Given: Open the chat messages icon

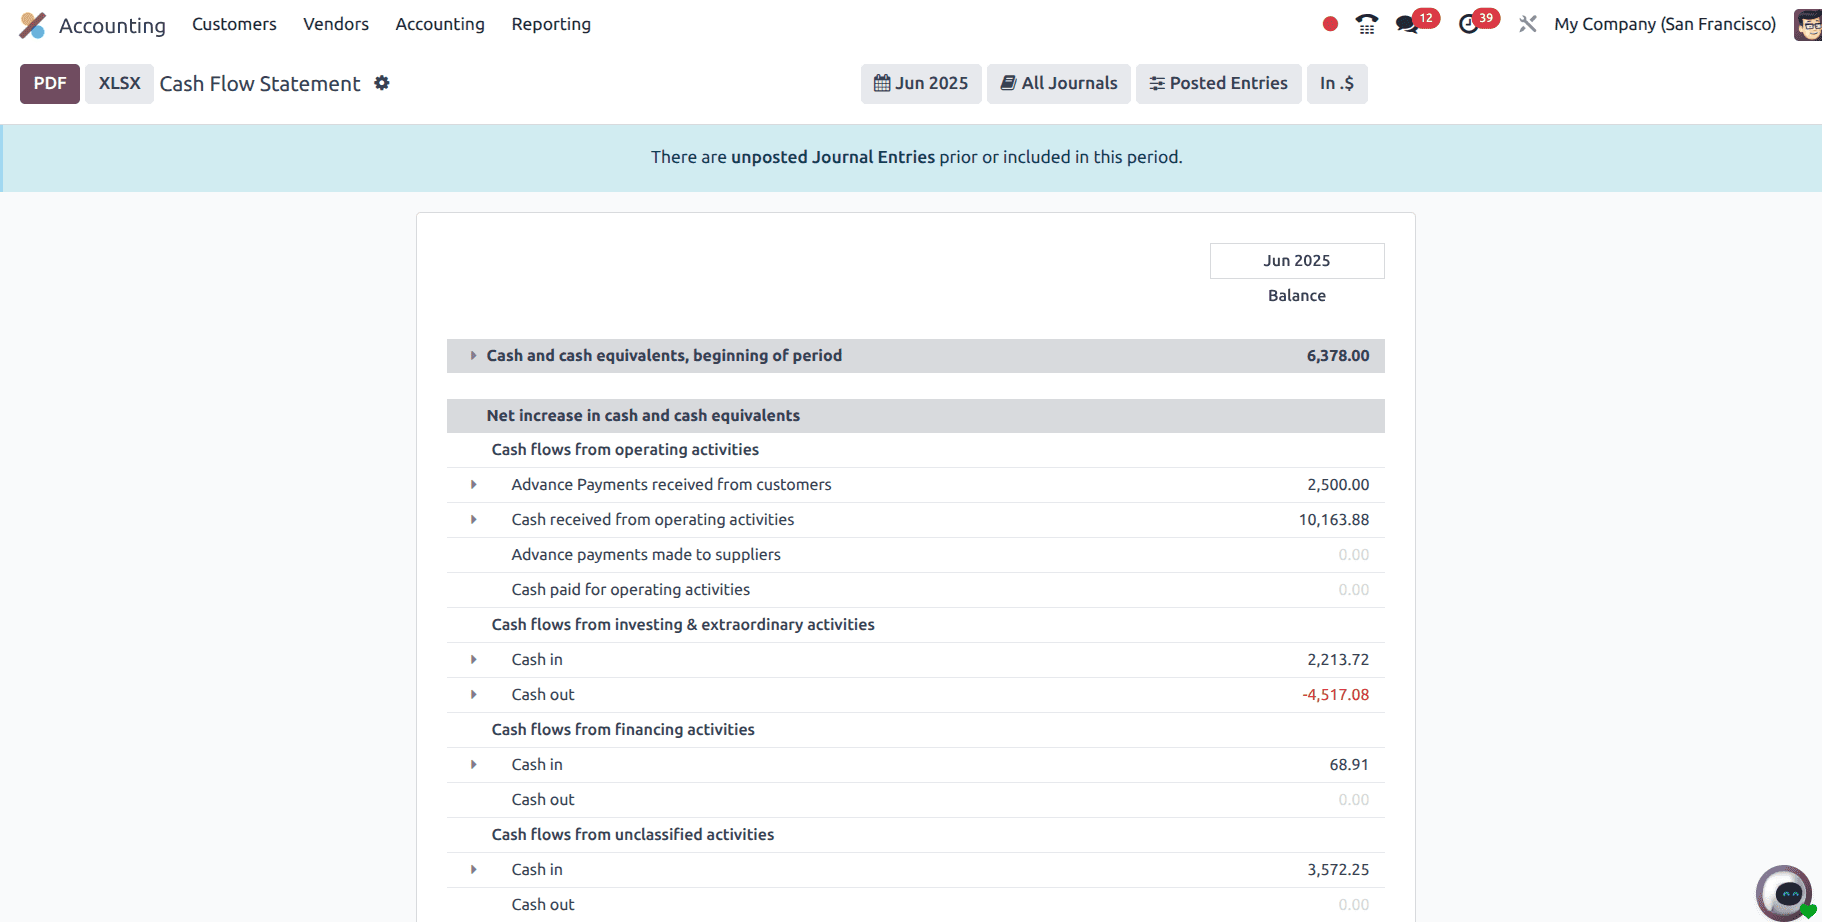Looking at the screenshot, I should click(x=1408, y=24).
